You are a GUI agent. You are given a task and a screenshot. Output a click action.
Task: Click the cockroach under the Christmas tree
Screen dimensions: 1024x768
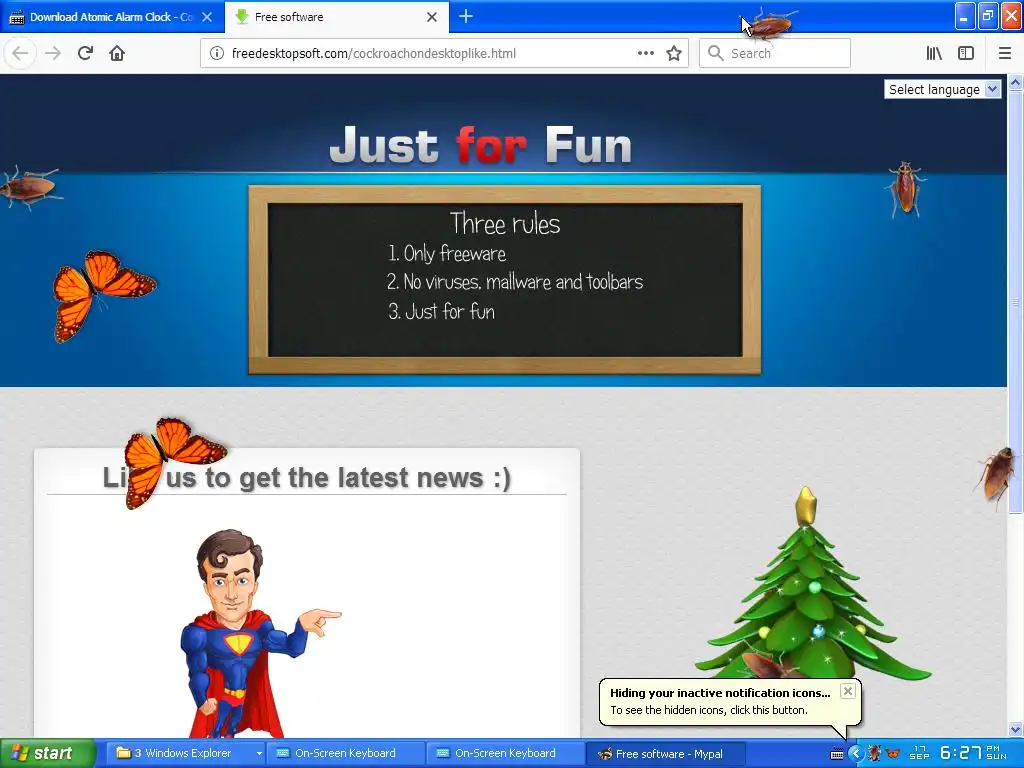[x=769, y=663]
